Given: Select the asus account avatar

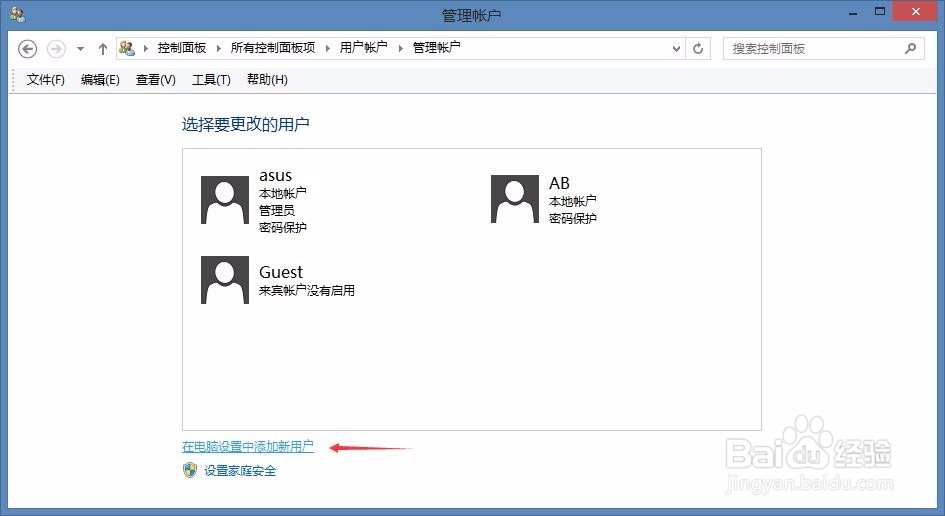Looking at the screenshot, I should [225, 200].
